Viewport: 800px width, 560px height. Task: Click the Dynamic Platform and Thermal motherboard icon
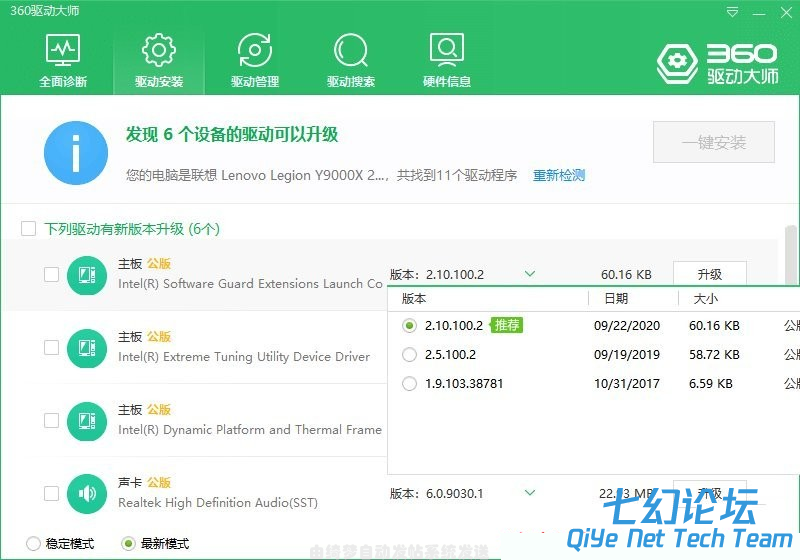coord(87,421)
